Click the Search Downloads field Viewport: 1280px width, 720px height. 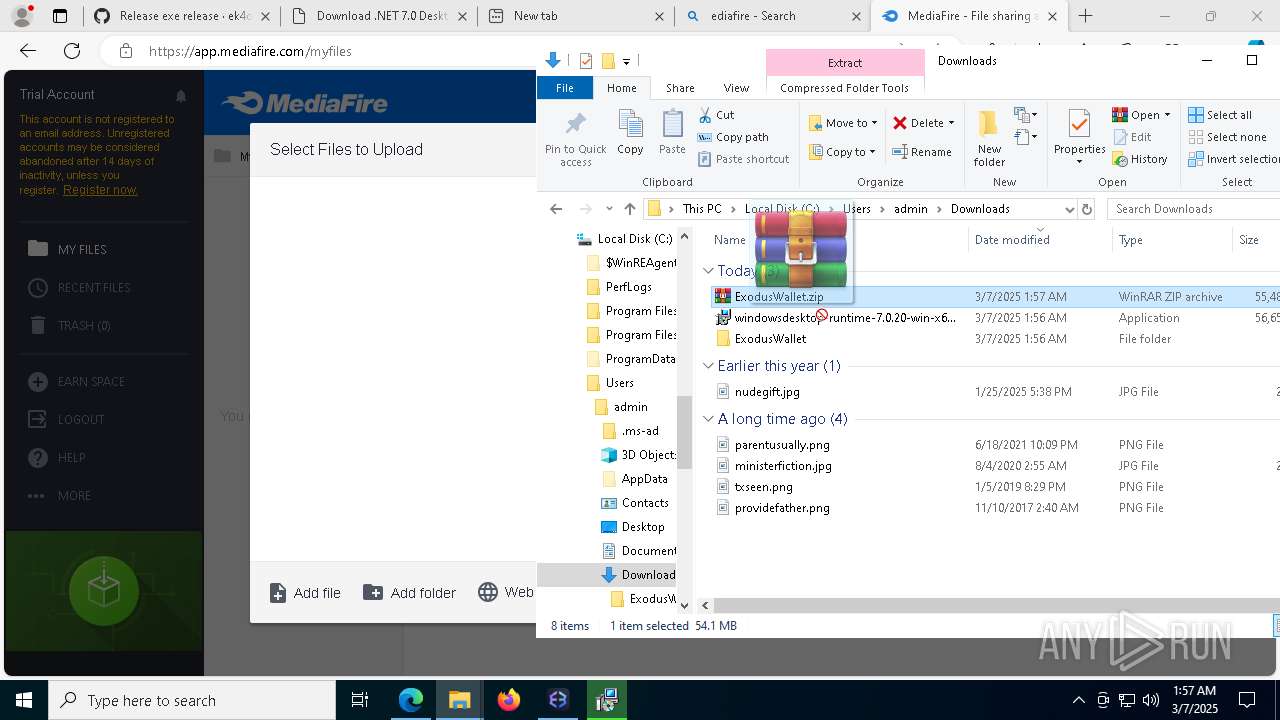[x=1192, y=209]
